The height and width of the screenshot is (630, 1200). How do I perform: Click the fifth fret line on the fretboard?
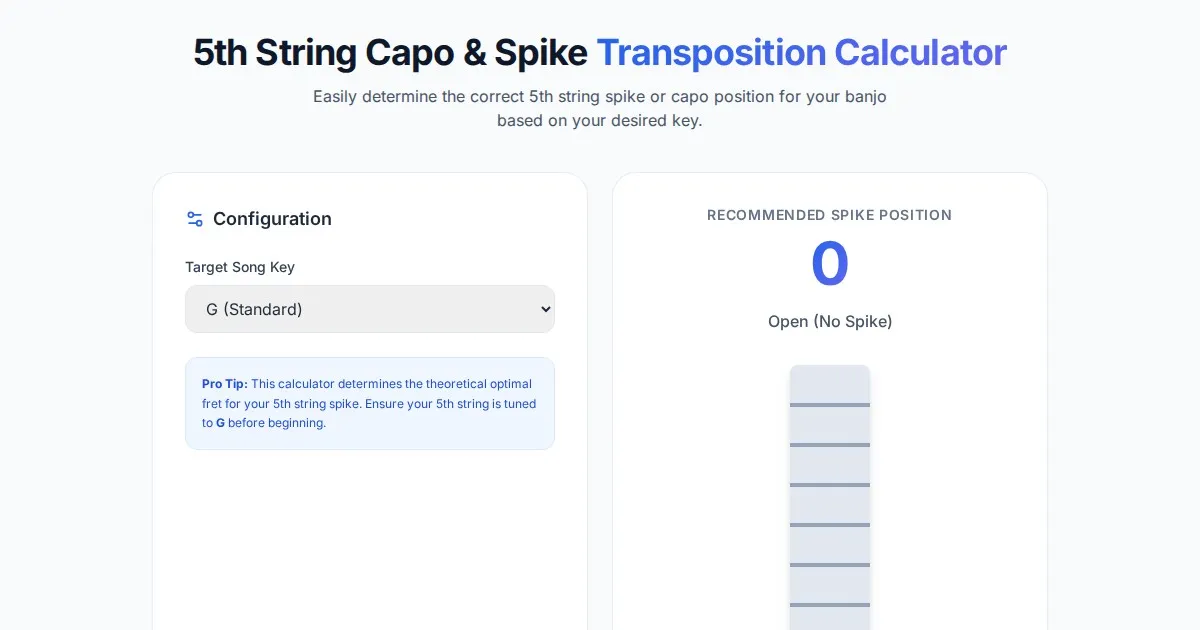coord(830,565)
